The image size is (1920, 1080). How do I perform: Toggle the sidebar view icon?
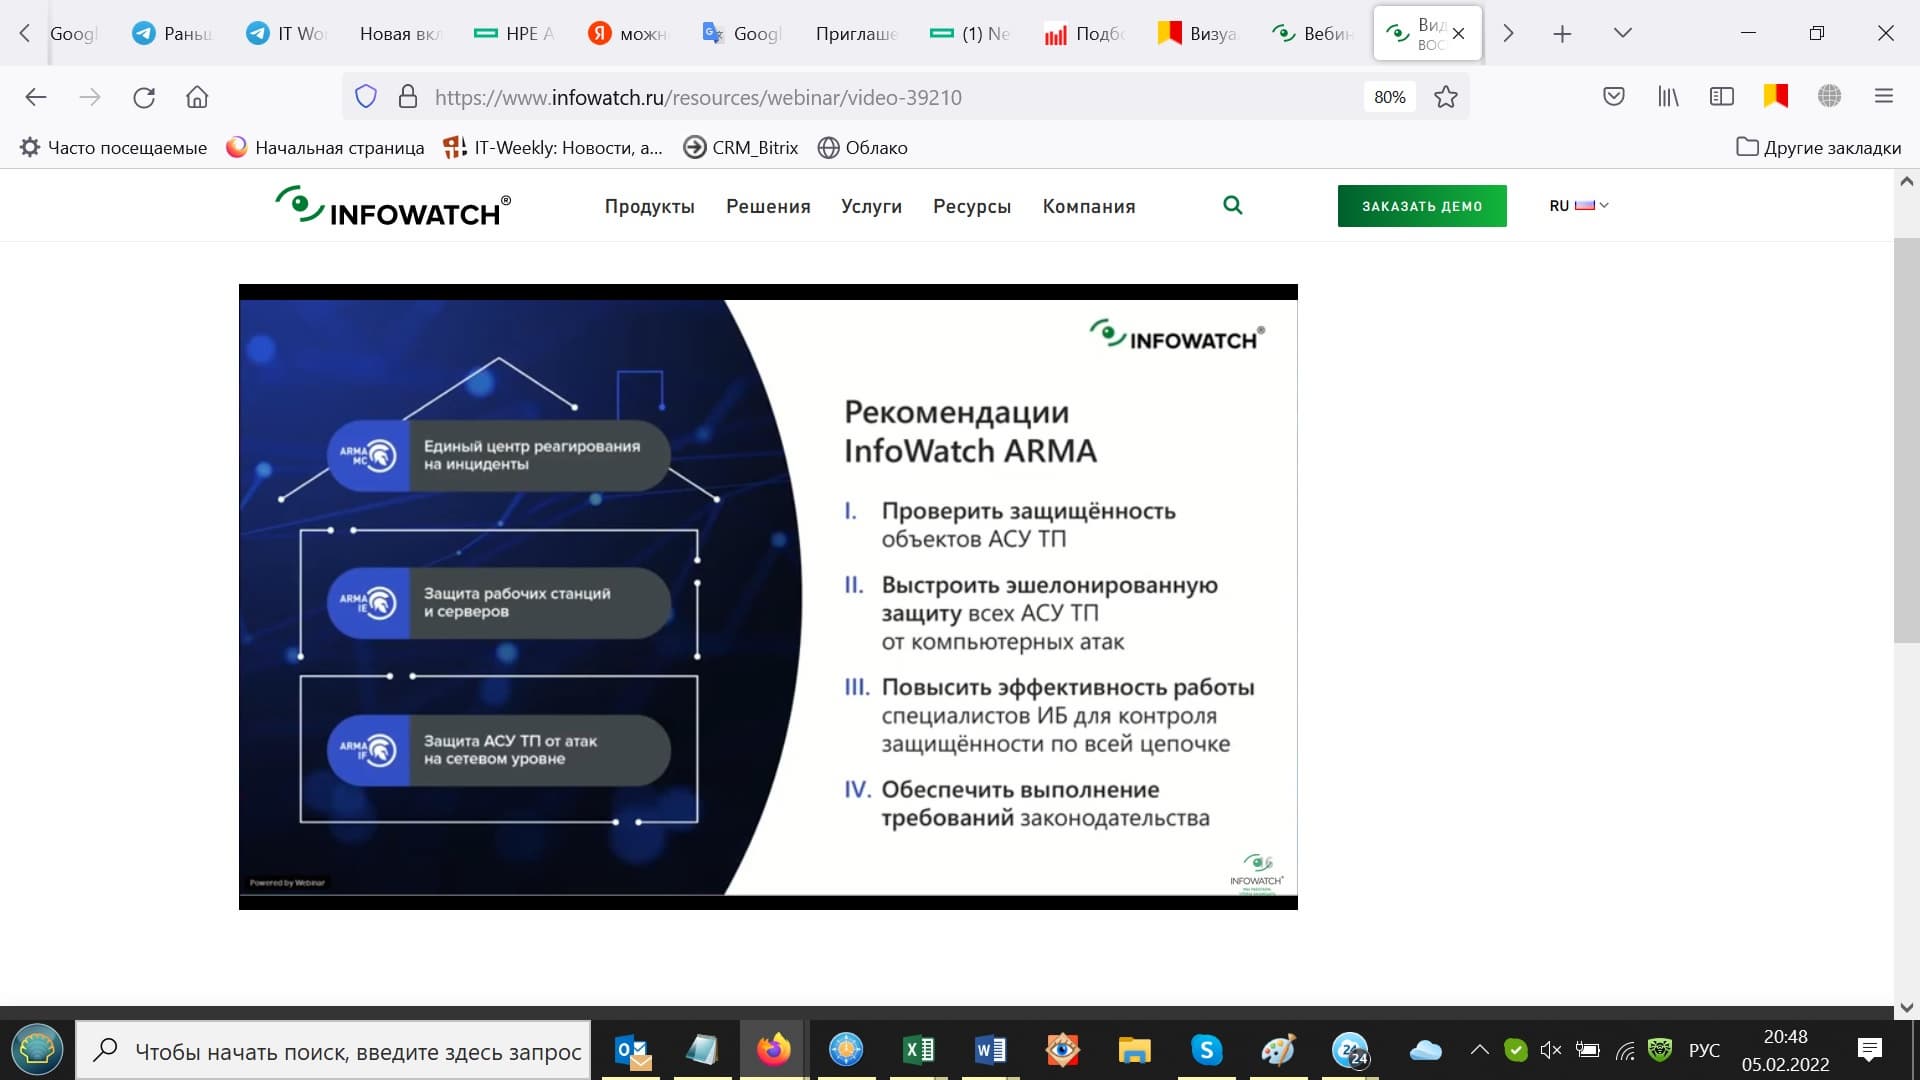[1721, 97]
